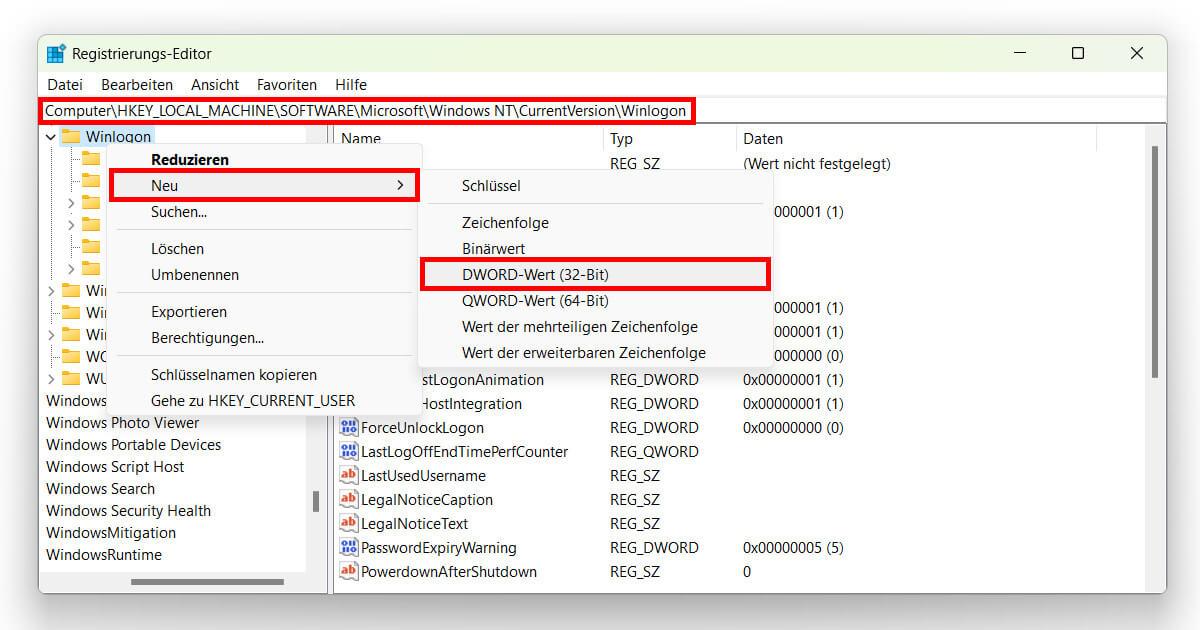Screen dimensions: 1200x630
Task: Open the Ansicht menu
Action: point(214,84)
